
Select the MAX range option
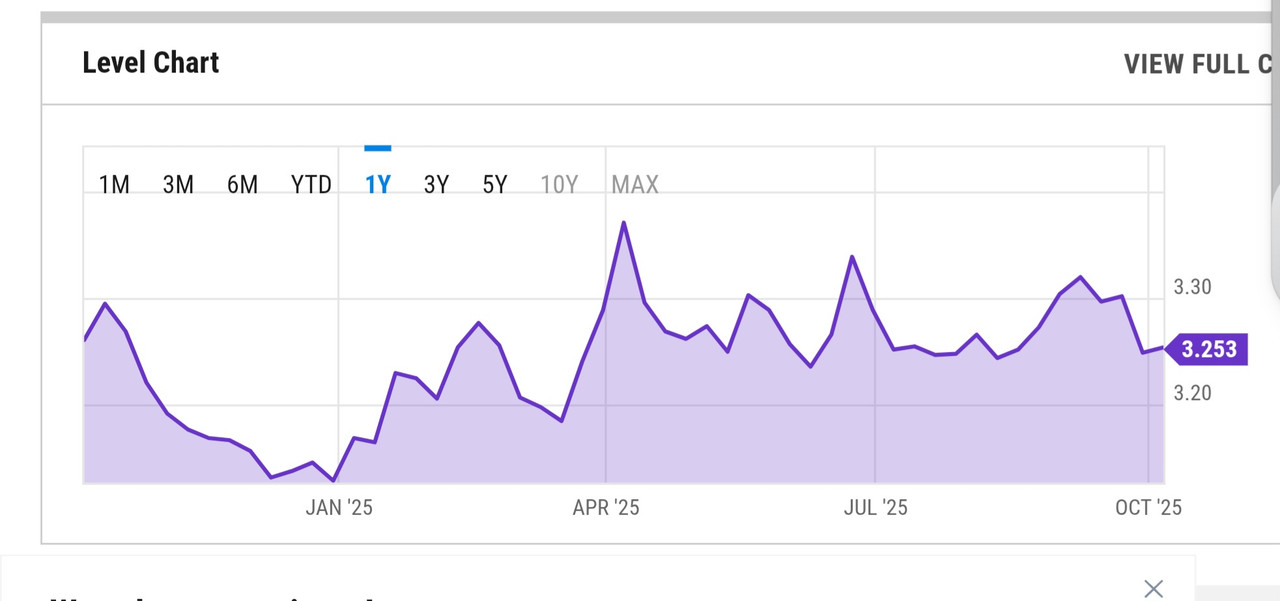(x=635, y=185)
